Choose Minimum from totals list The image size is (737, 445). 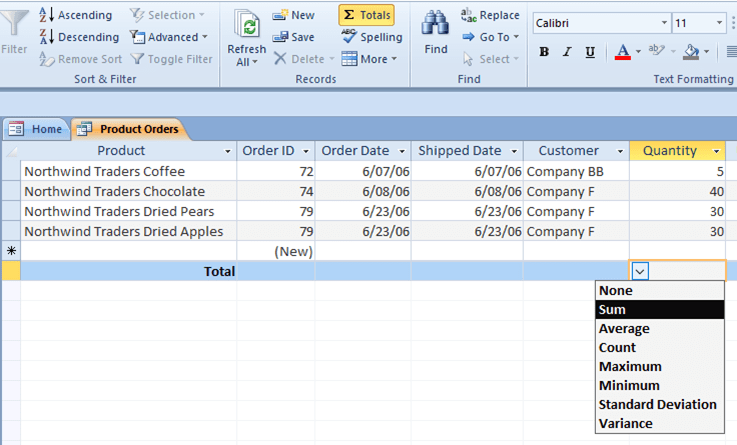coord(659,385)
